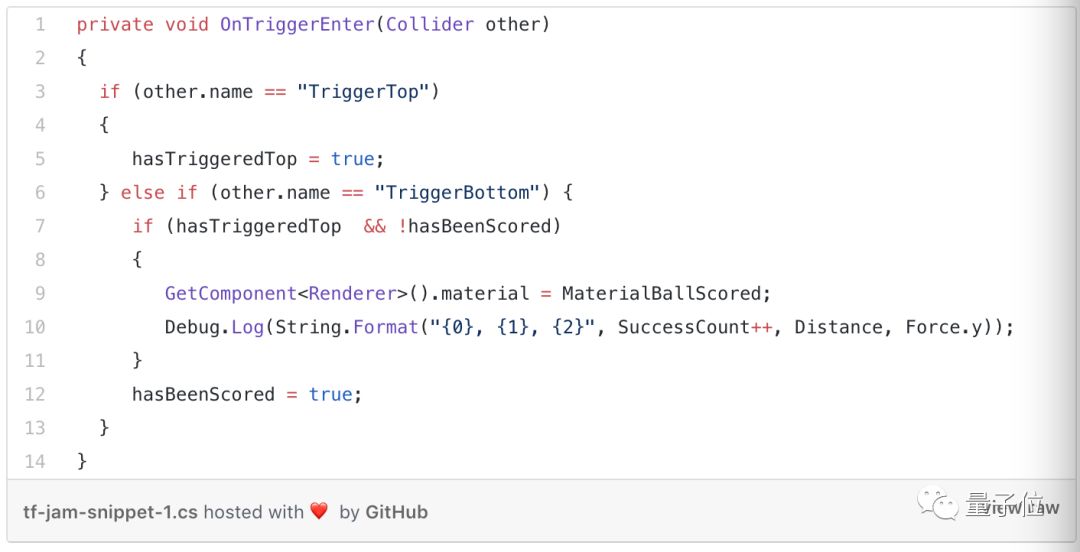Select line number 14 in gutter
This screenshot has height=552, width=1080.
35,461
